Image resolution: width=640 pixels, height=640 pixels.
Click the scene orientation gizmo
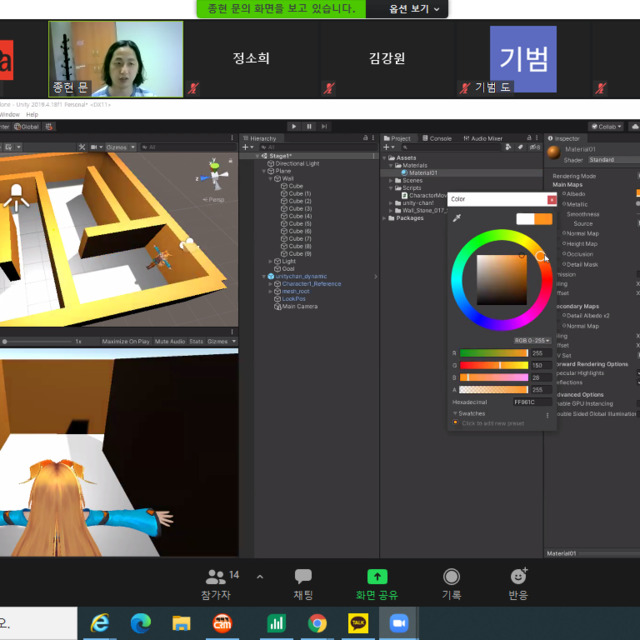(x=214, y=176)
